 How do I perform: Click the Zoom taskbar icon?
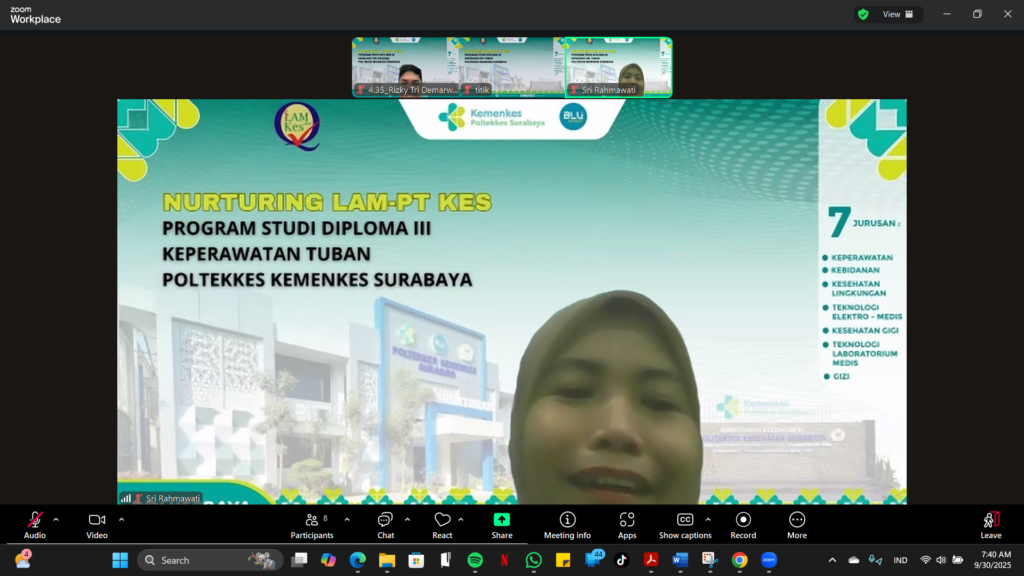tap(769, 560)
